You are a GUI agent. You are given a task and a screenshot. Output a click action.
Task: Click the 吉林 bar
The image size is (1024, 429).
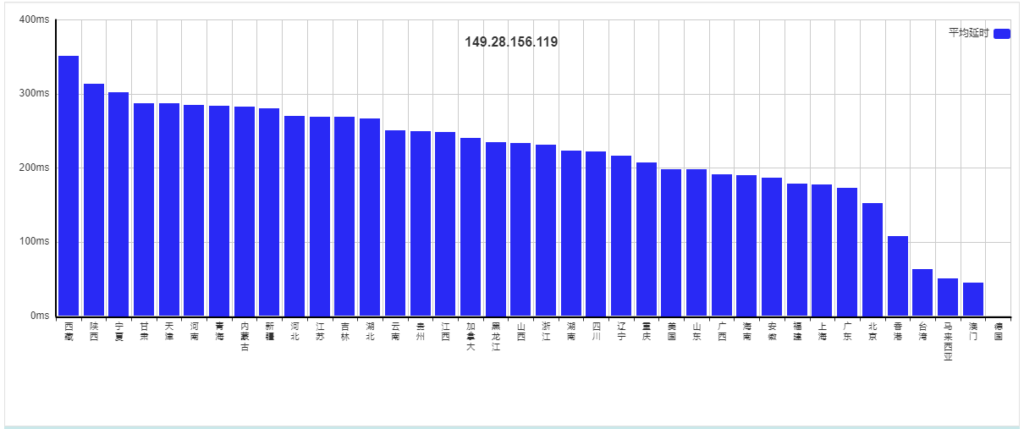pyautogui.click(x=344, y=216)
